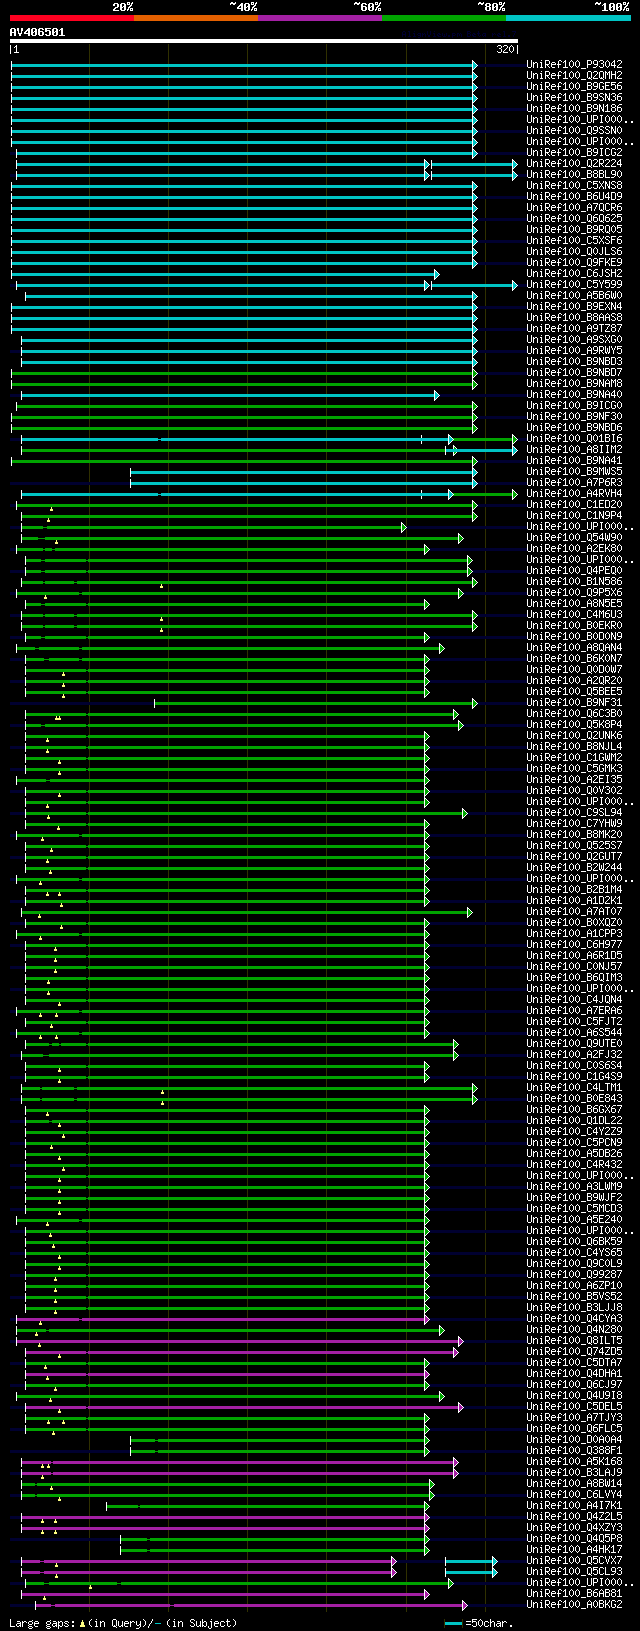Click the arrowhead ending the UniRef100_B6AB81 bar
The image size is (640, 1631).
pos(427,1594)
